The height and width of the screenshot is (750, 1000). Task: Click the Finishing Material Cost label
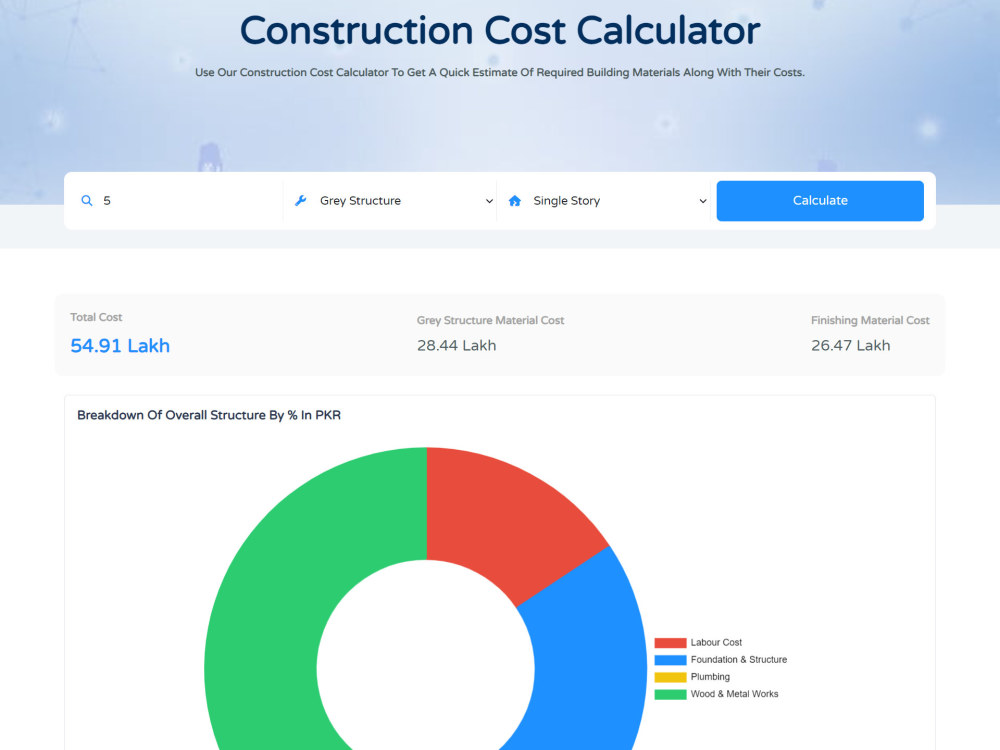[x=870, y=320]
